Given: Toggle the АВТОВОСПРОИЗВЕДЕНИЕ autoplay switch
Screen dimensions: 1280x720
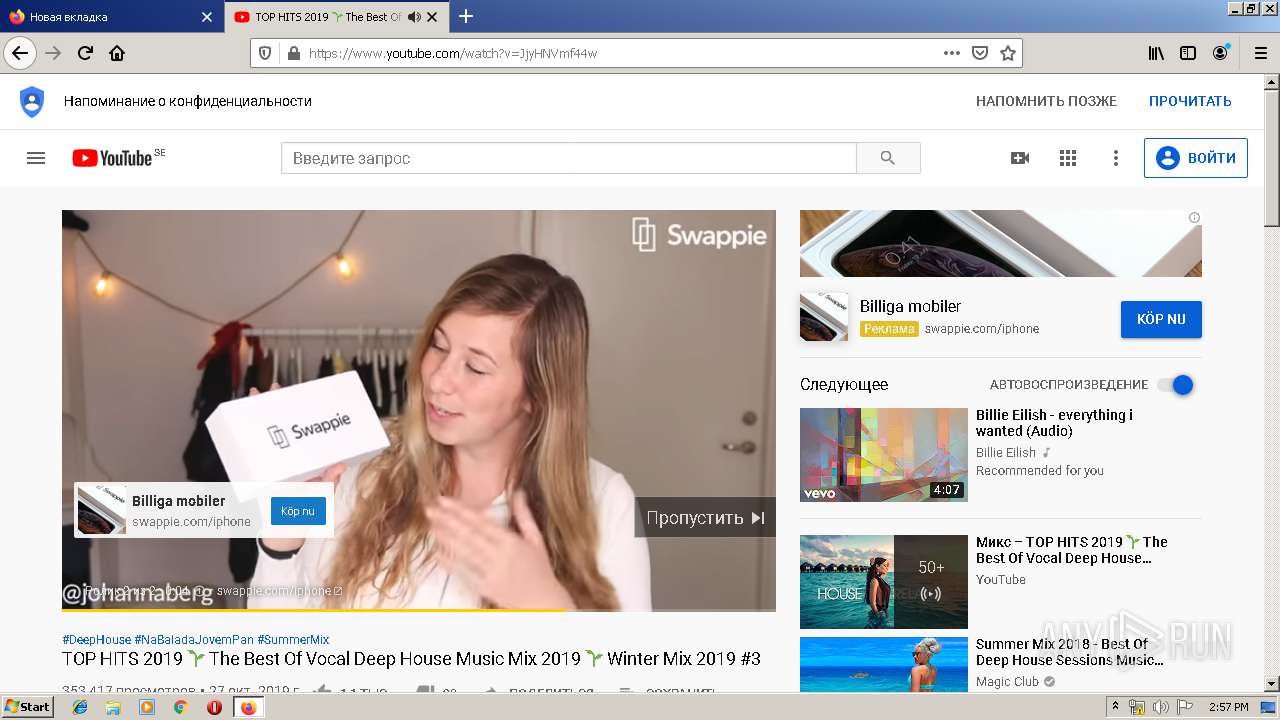Looking at the screenshot, I should tap(1176, 385).
